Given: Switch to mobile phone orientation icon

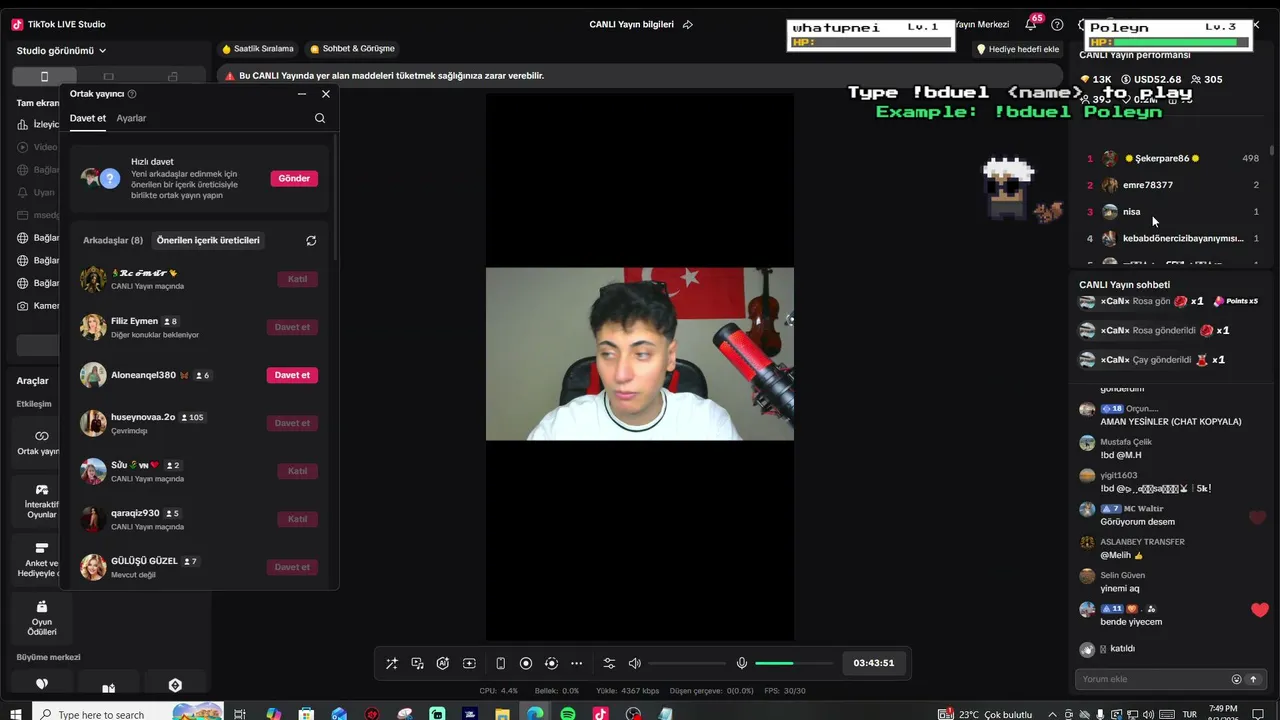Looking at the screenshot, I should 500,663.
